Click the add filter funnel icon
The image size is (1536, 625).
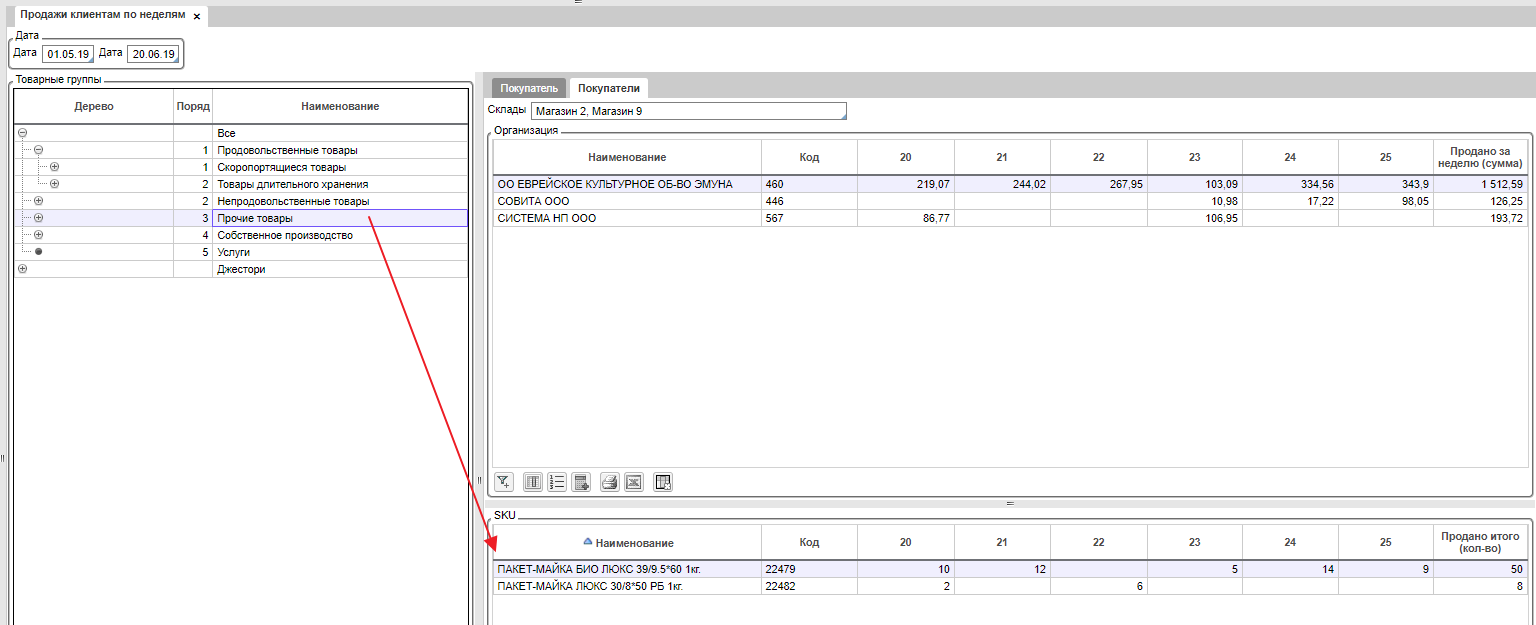[504, 482]
